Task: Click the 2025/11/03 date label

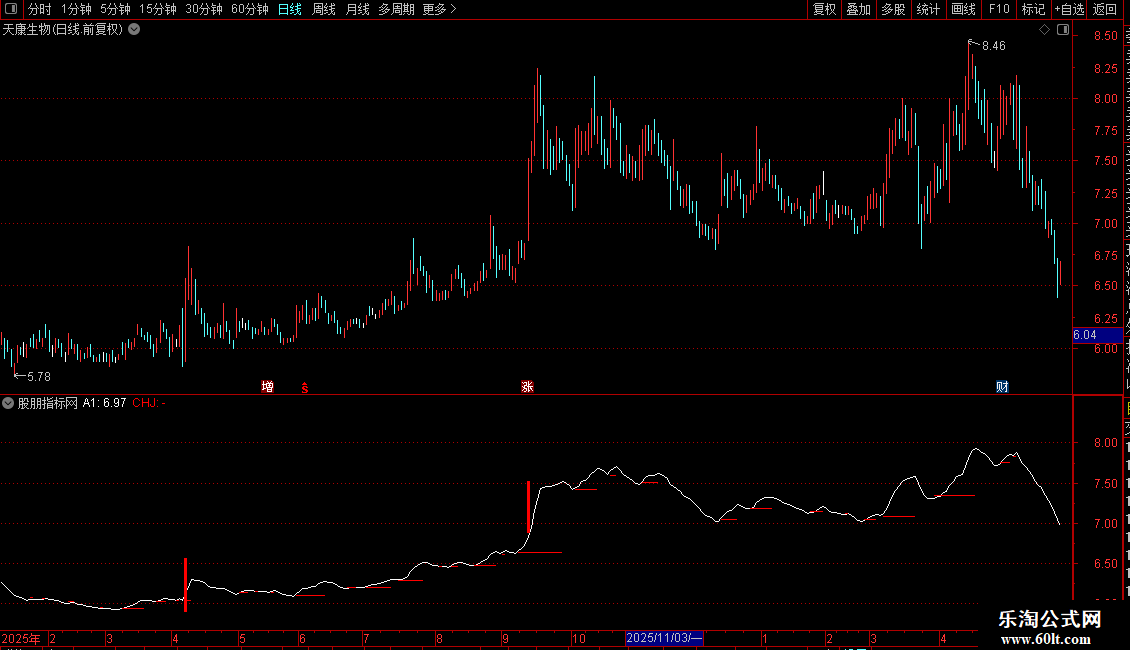Action: tap(664, 638)
